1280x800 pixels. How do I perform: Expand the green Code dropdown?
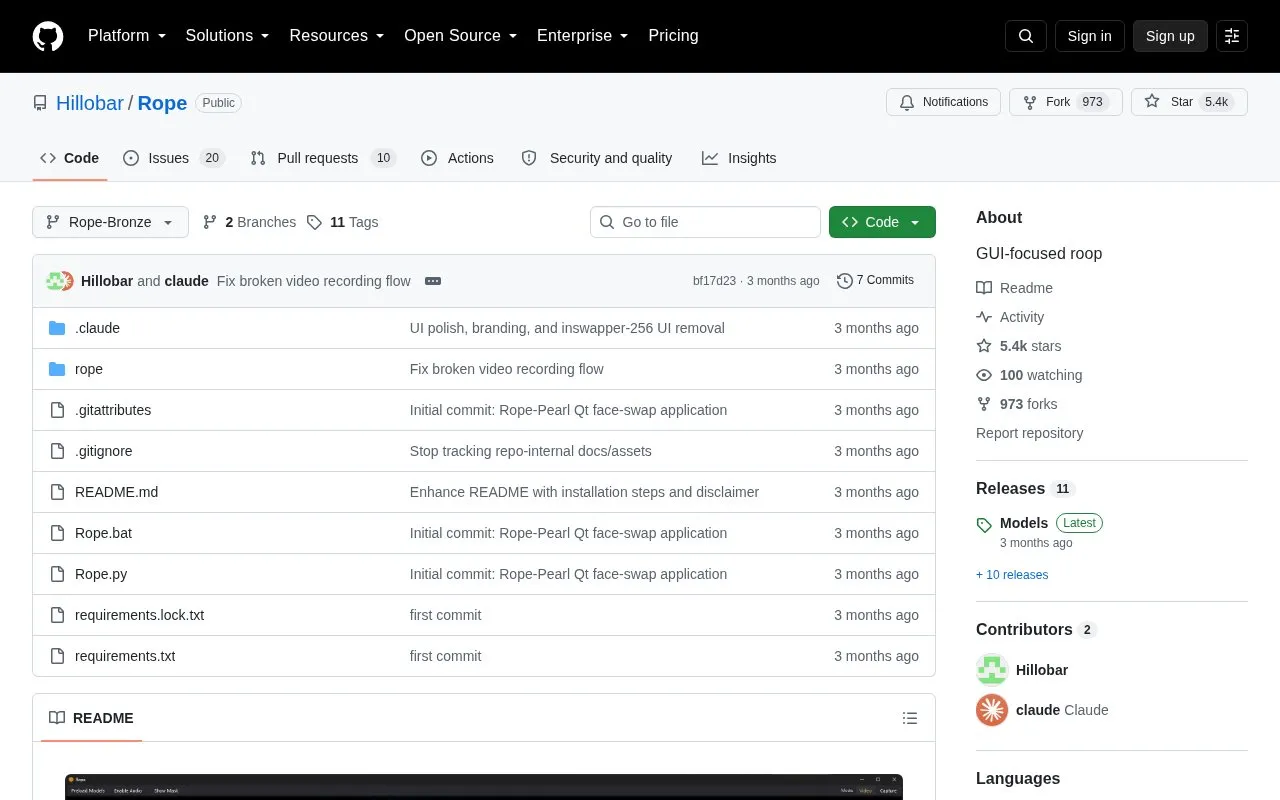(882, 222)
